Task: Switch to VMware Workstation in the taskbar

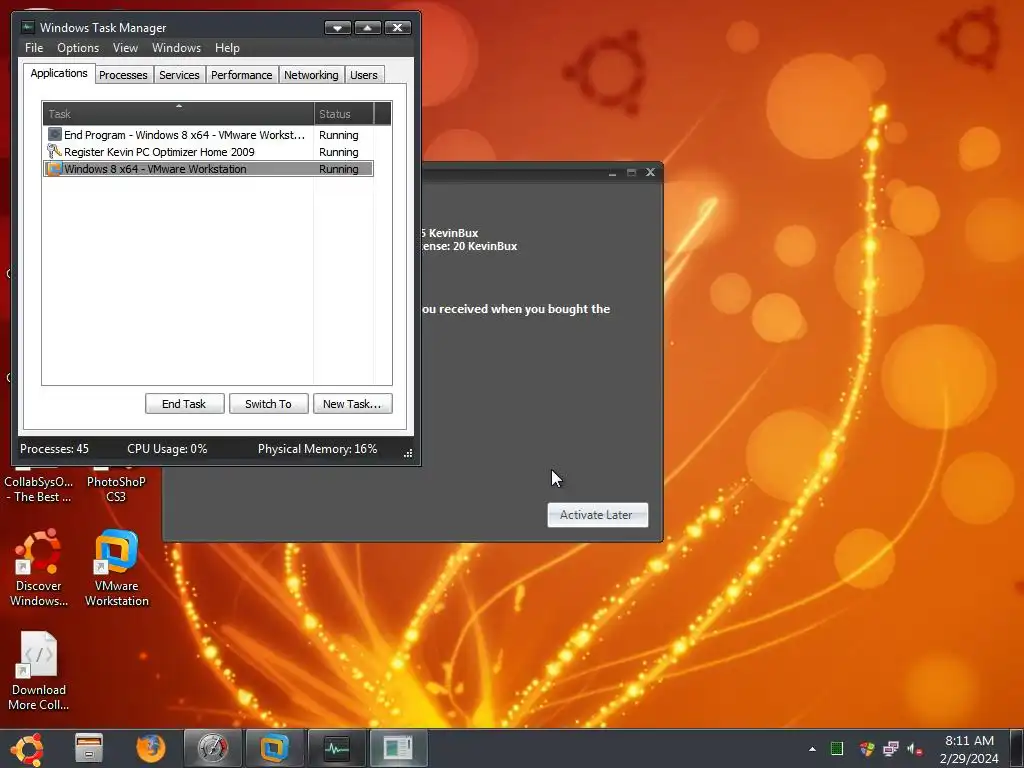Action: [274, 748]
